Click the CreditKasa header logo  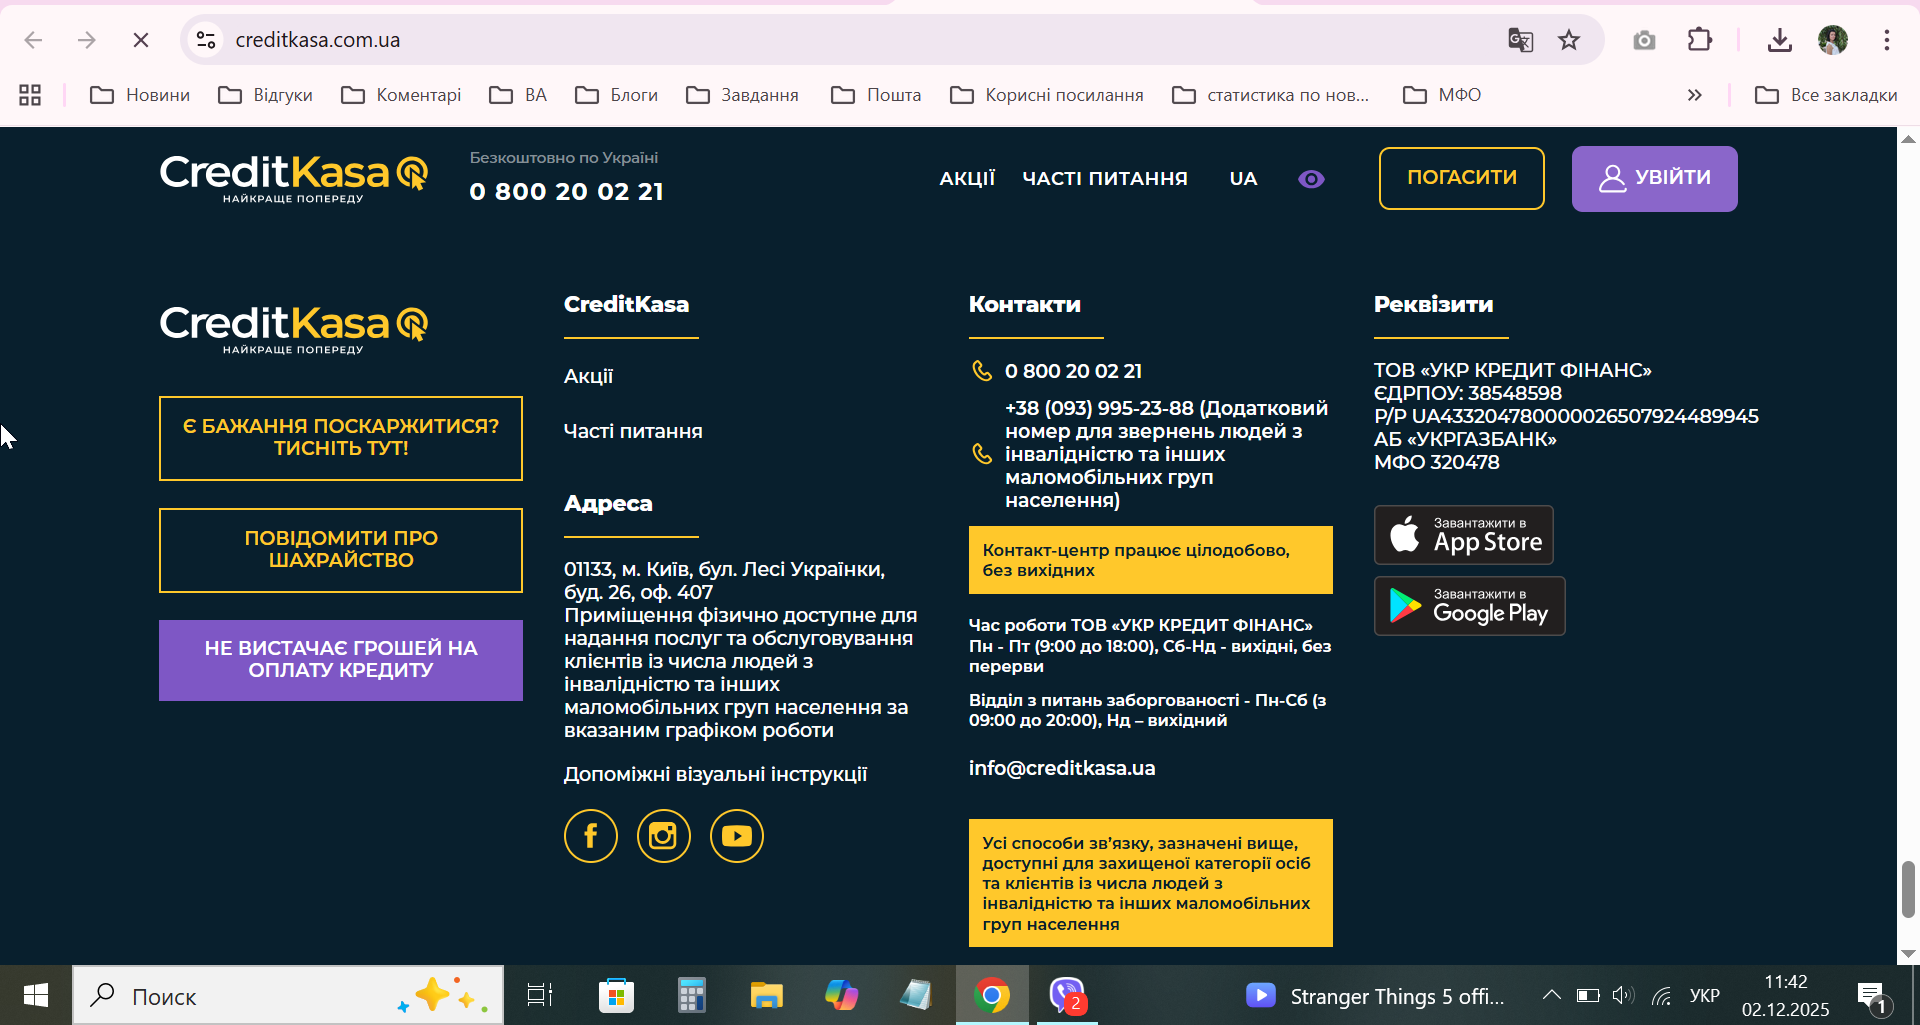click(294, 179)
